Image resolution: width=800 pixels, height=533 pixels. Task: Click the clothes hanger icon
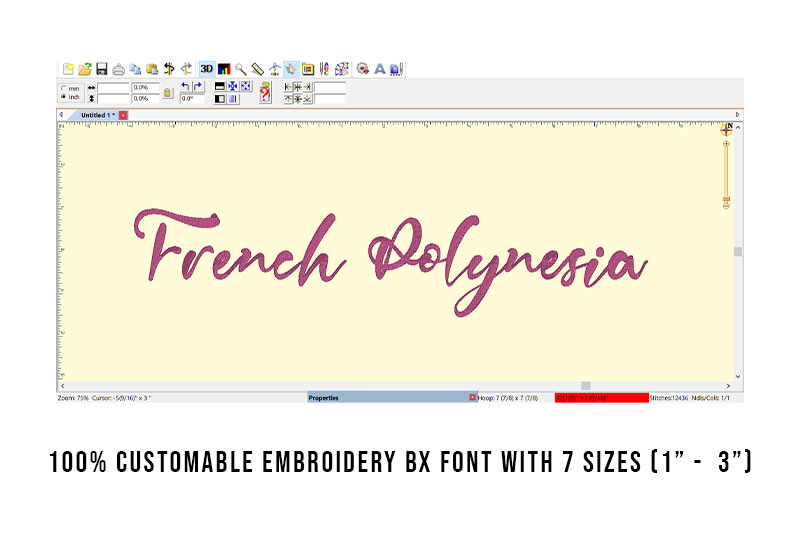tap(274, 69)
